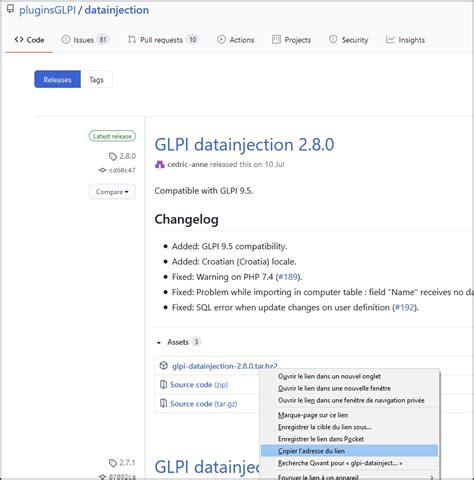
Task: Choose 'Ouvrir le lien dans un nouvel onglet'
Action: tap(349, 376)
